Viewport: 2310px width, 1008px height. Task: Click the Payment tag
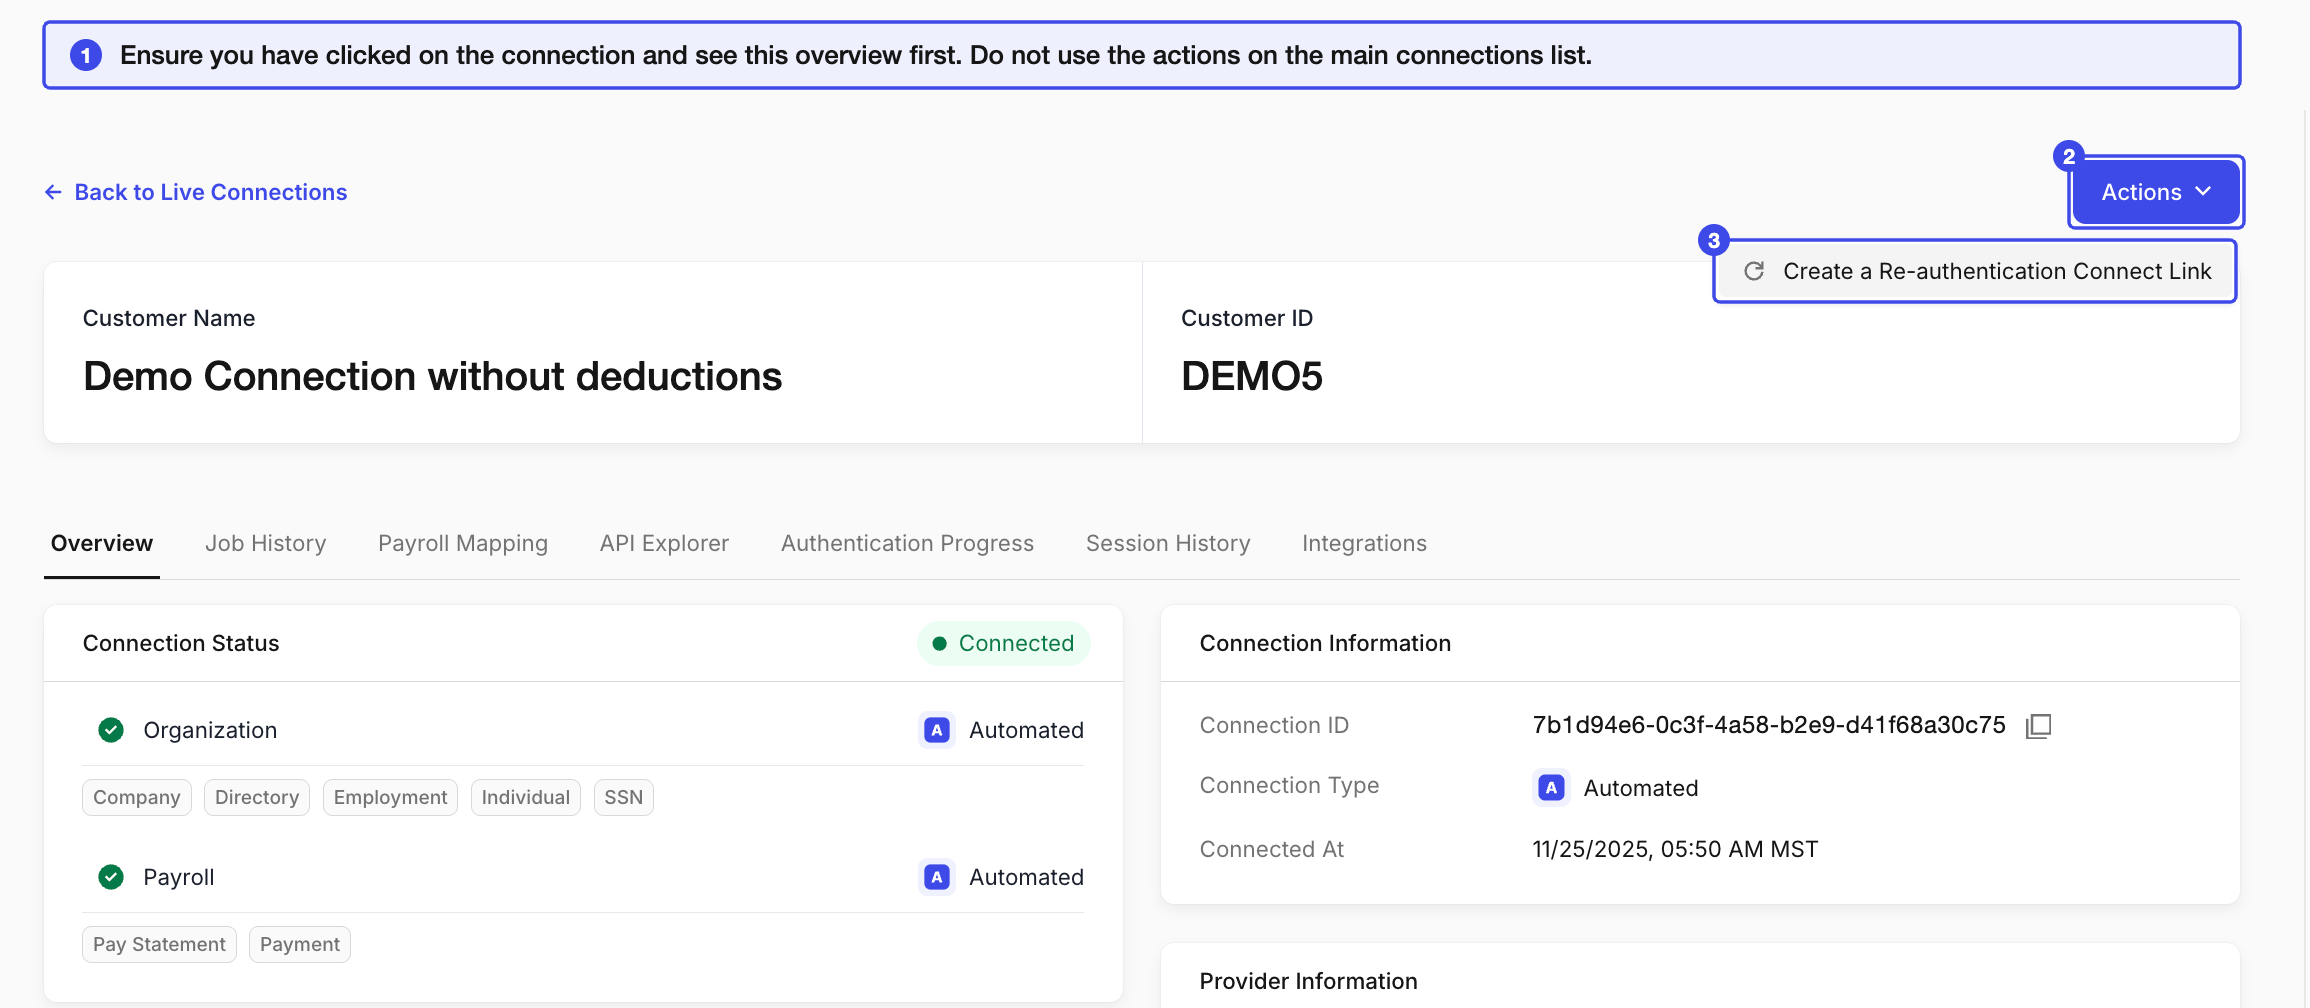tap(300, 944)
